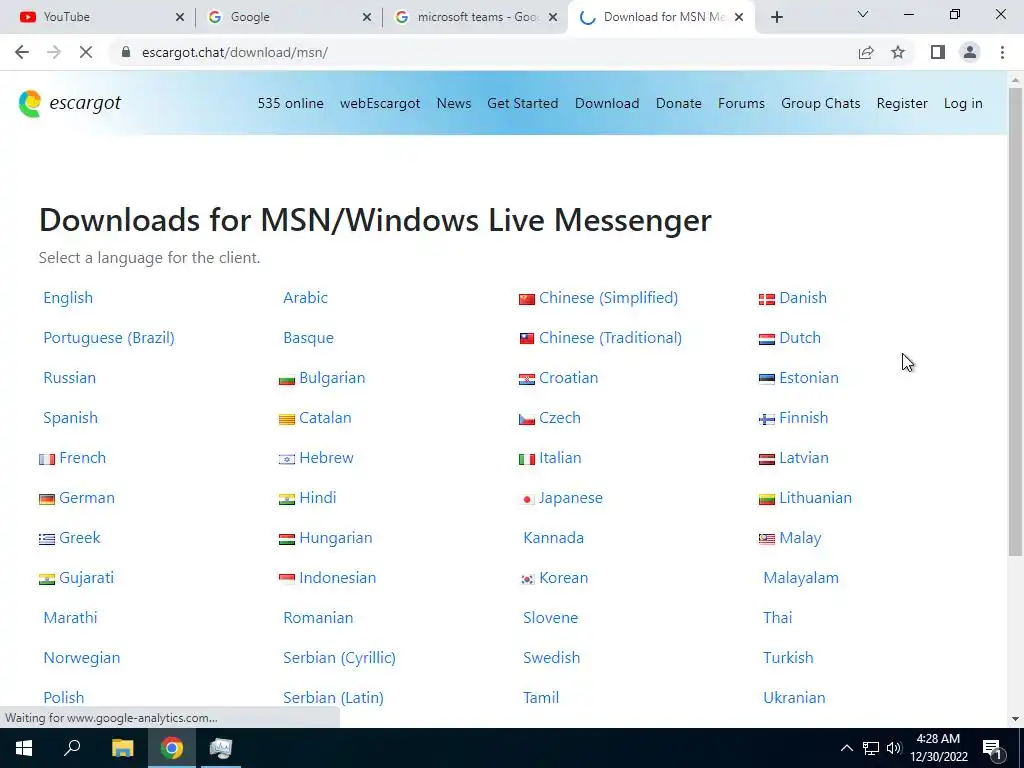Bookmark this page with the star icon
Screen dimensions: 1024x768
pyautogui.click(x=898, y=52)
